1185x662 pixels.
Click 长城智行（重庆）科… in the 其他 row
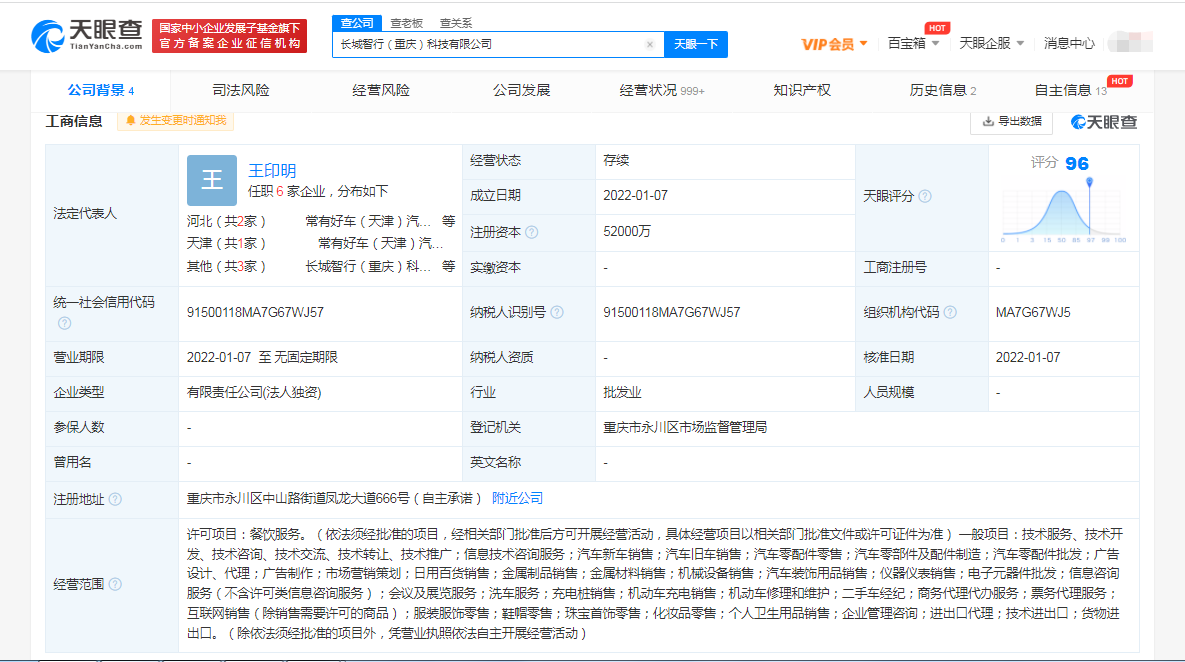coord(368,267)
